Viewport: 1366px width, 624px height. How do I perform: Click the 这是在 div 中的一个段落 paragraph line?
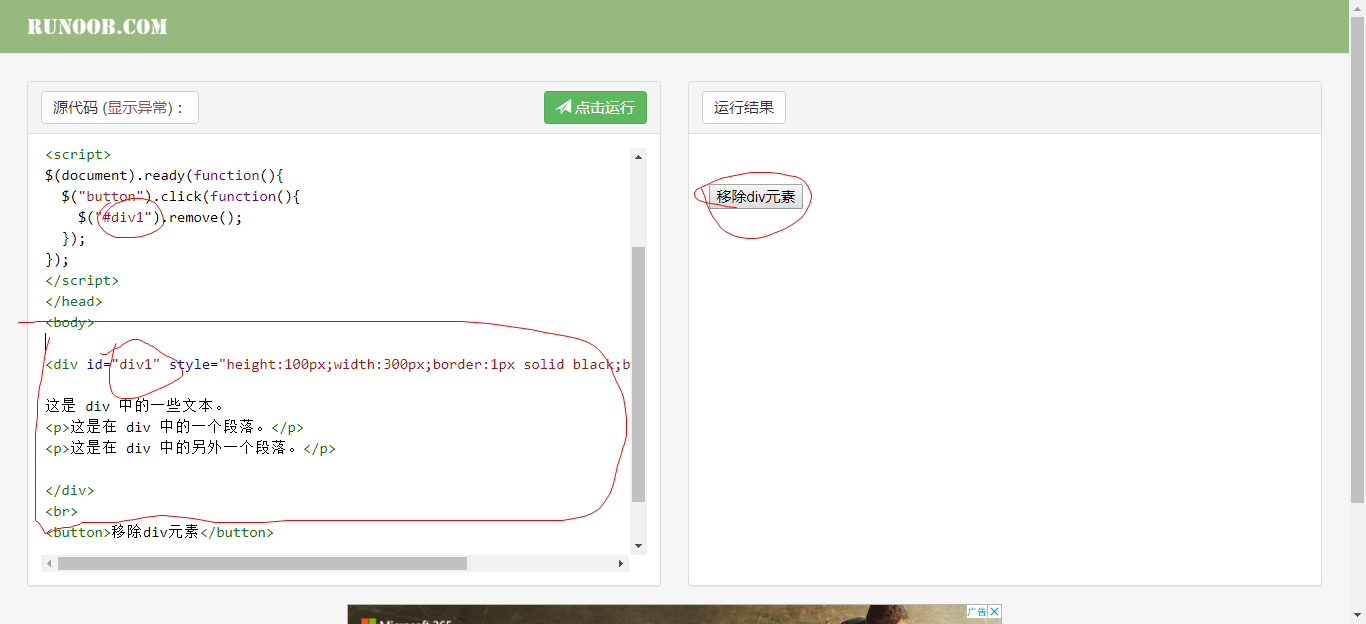coord(174,428)
